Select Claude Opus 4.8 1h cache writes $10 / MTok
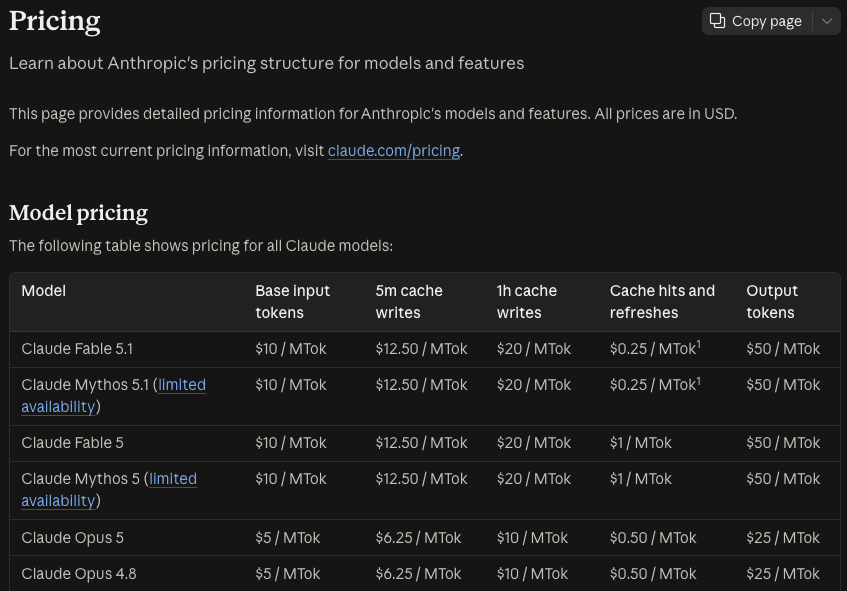Image resolution: width=847 pixels, height=591 pixels. coord(532,574)
